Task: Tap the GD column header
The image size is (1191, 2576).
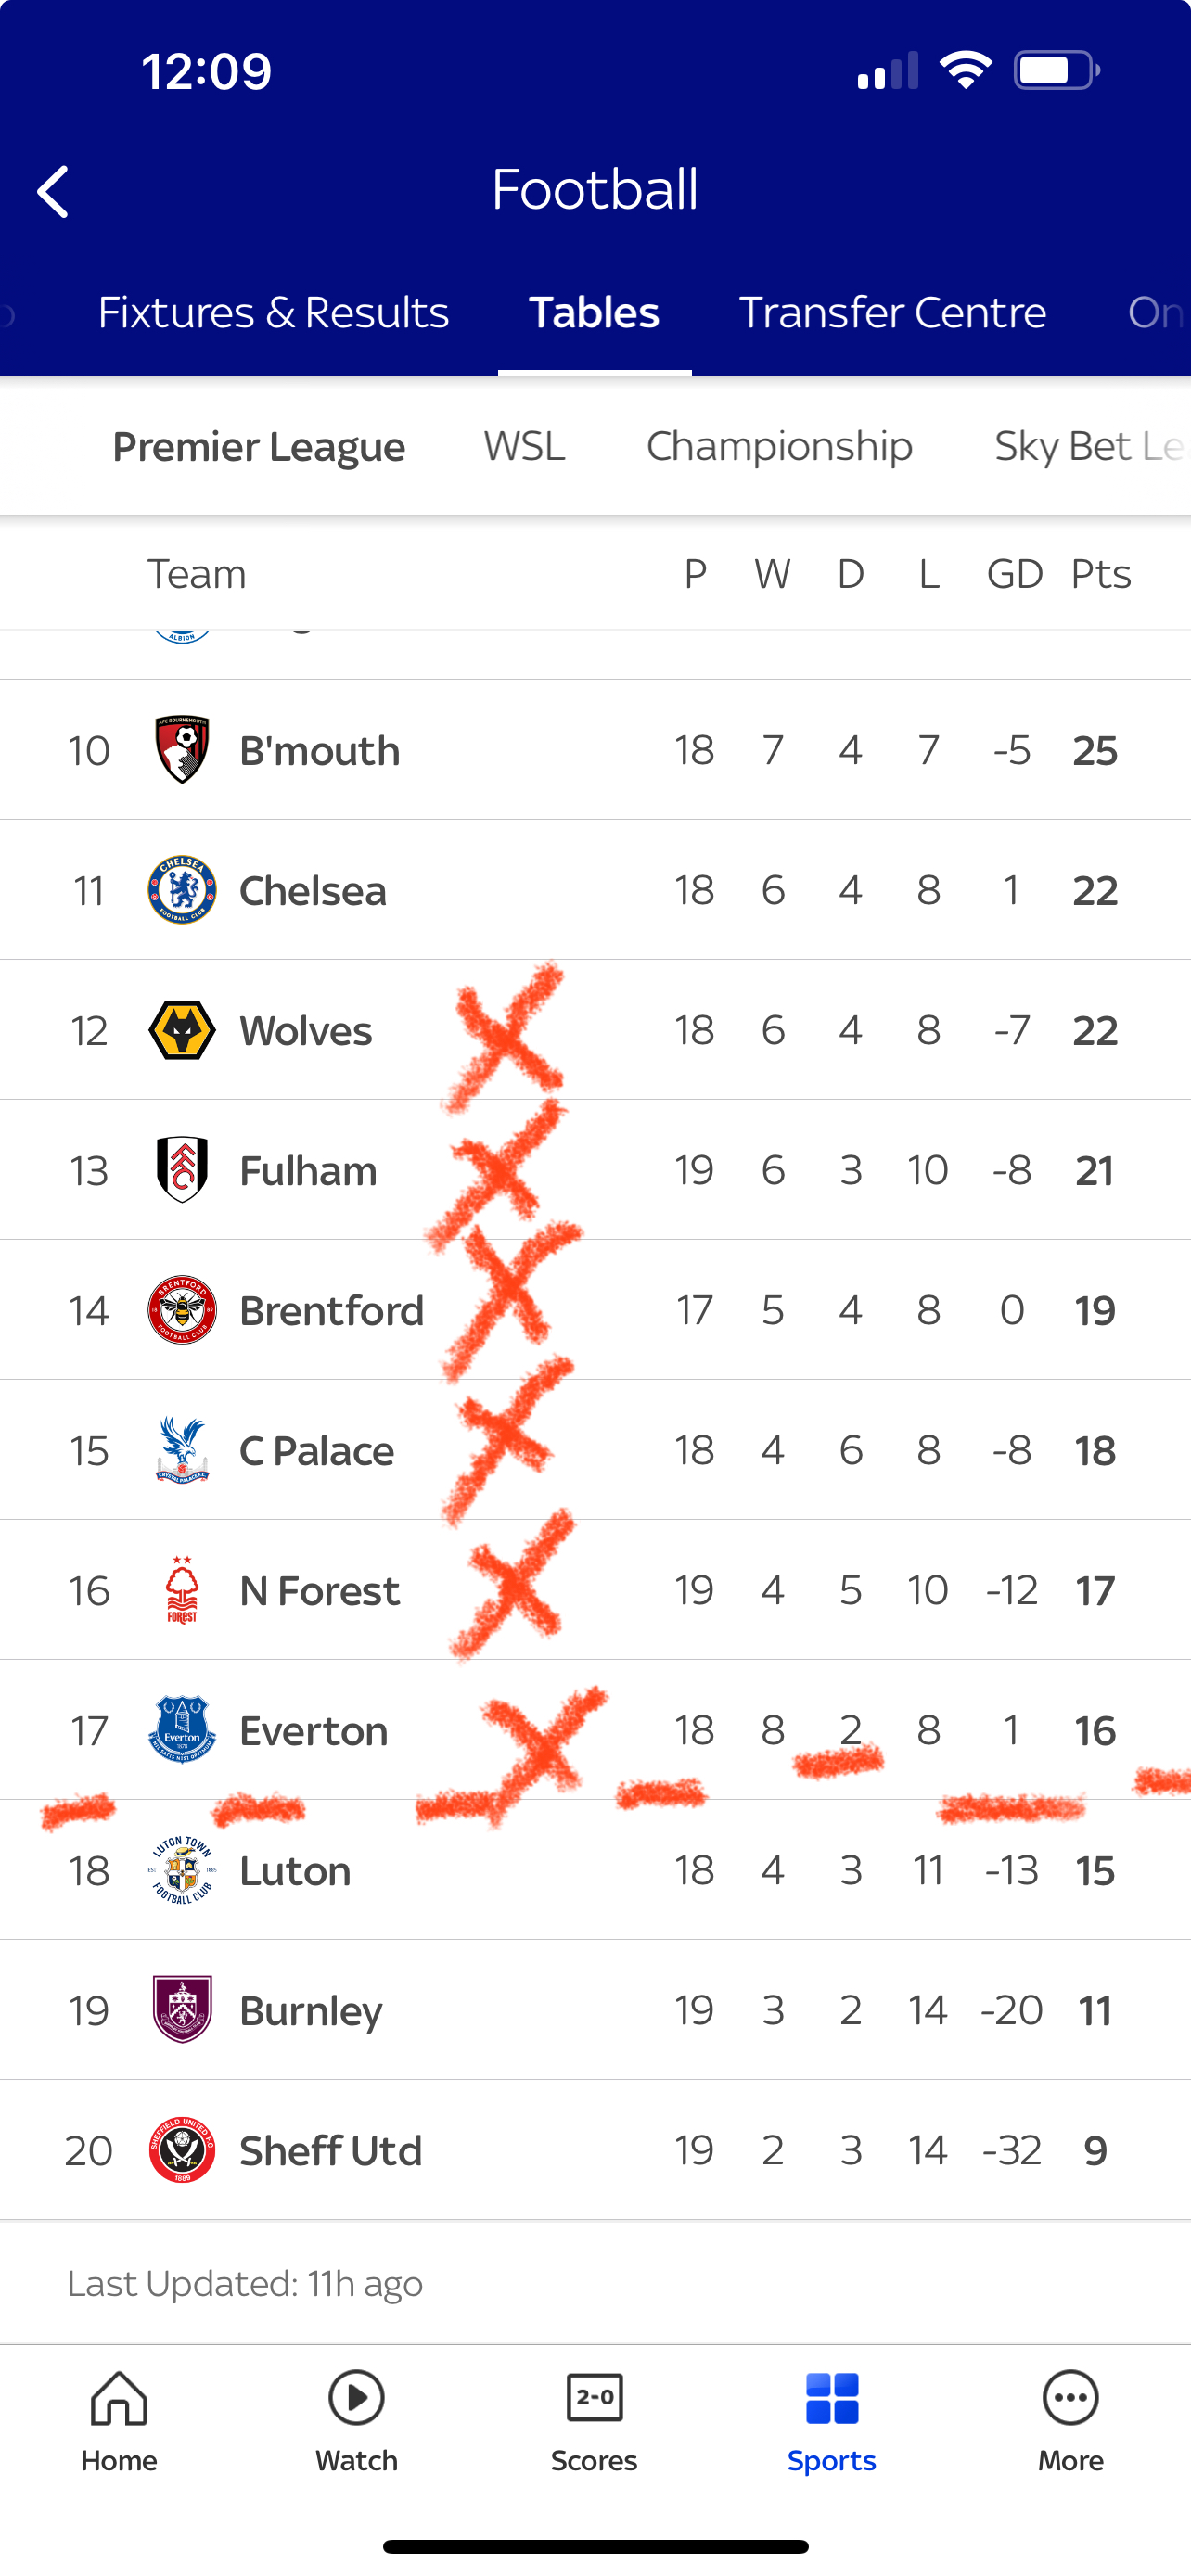Action: point(1014,574)
